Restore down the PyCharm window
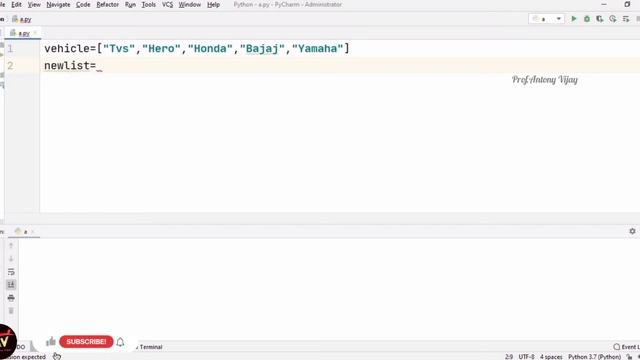 click(x=627, y=4)
